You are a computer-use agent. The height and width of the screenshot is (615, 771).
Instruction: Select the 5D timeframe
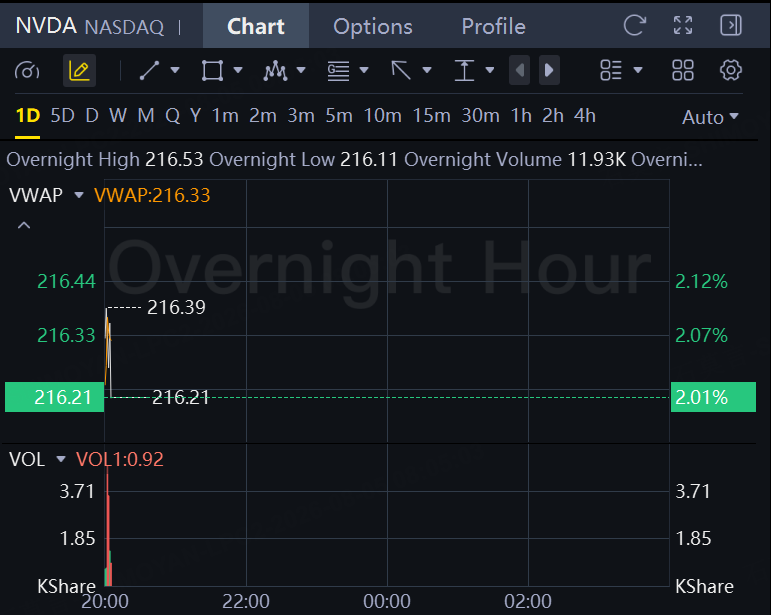point(62,116)
